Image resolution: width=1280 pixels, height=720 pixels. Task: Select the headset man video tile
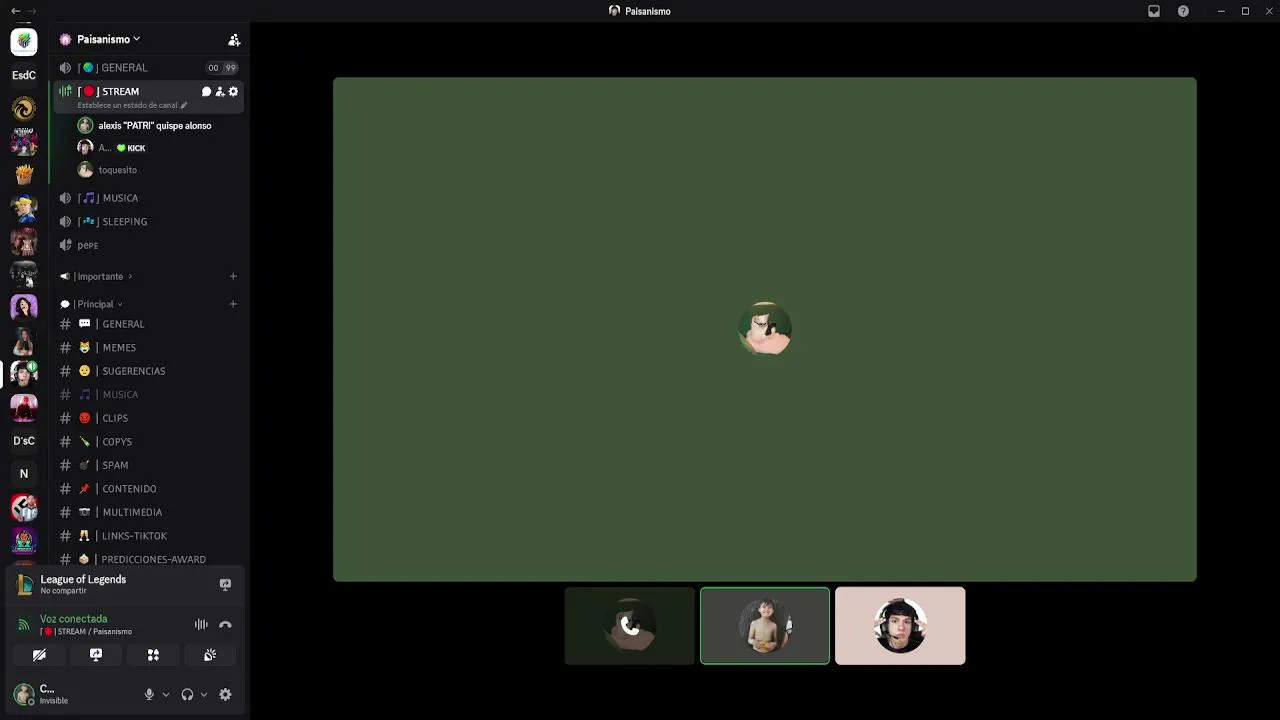pos(900,626)
